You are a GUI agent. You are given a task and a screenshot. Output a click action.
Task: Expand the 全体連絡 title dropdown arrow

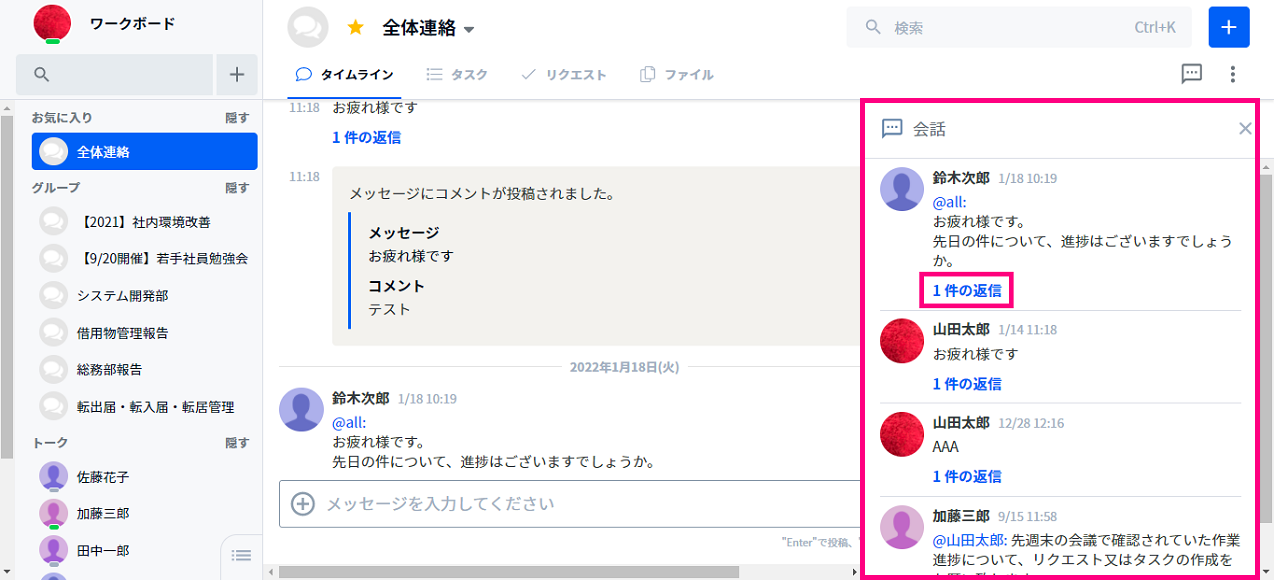point(469,29)
